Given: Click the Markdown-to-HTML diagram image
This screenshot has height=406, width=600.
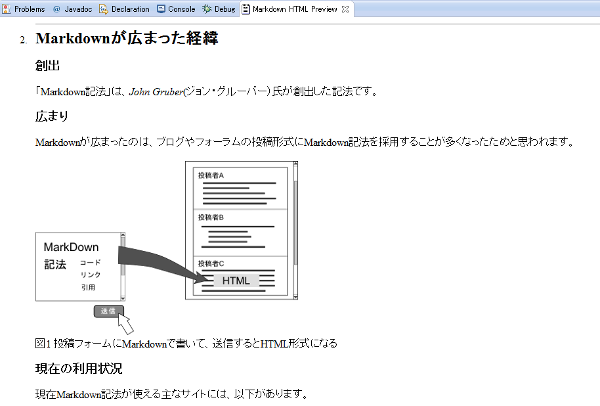Looking at the screenshot, I should point(166,247).
